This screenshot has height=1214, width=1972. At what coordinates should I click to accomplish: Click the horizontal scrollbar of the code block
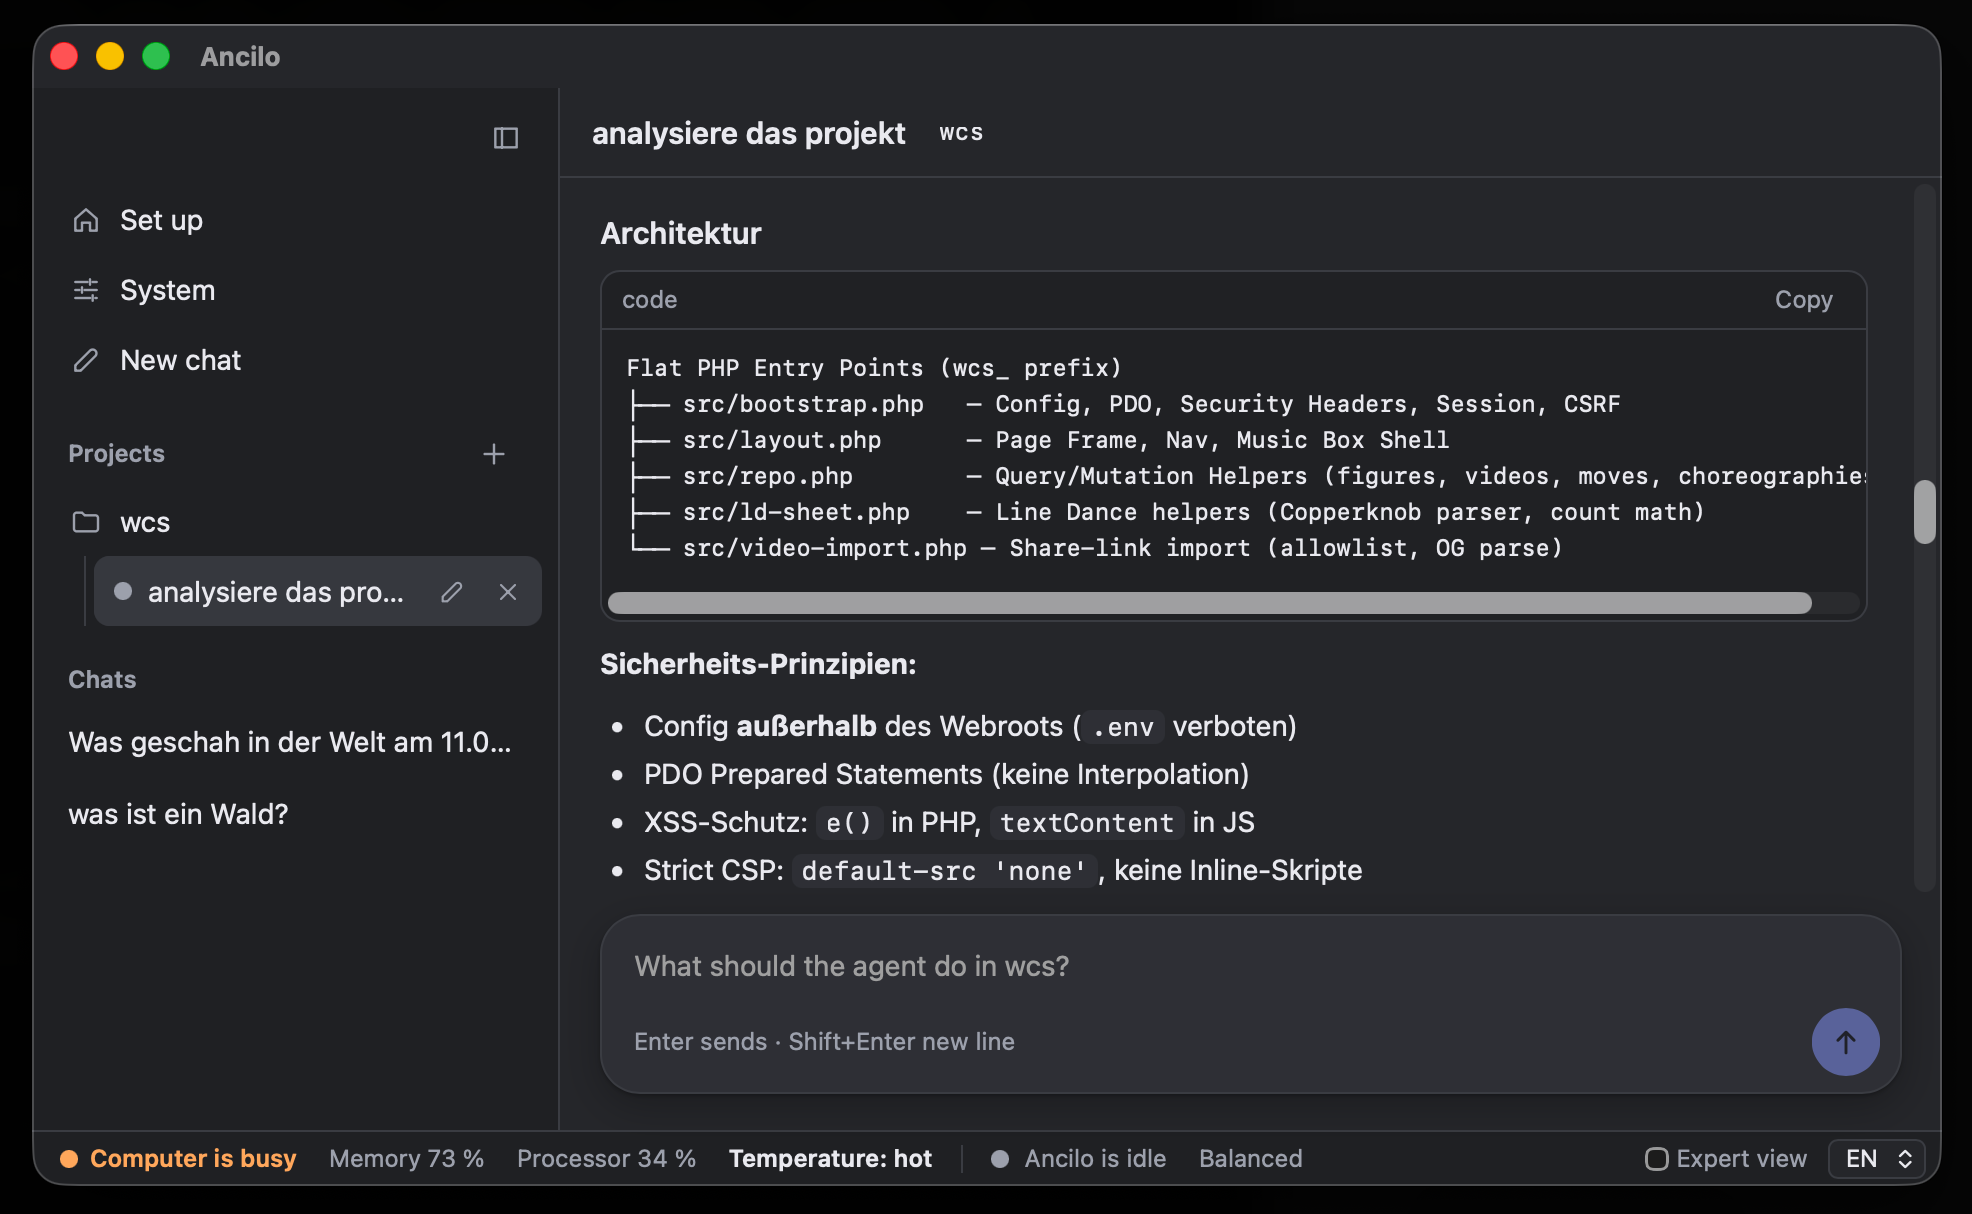click(1209, 603)
